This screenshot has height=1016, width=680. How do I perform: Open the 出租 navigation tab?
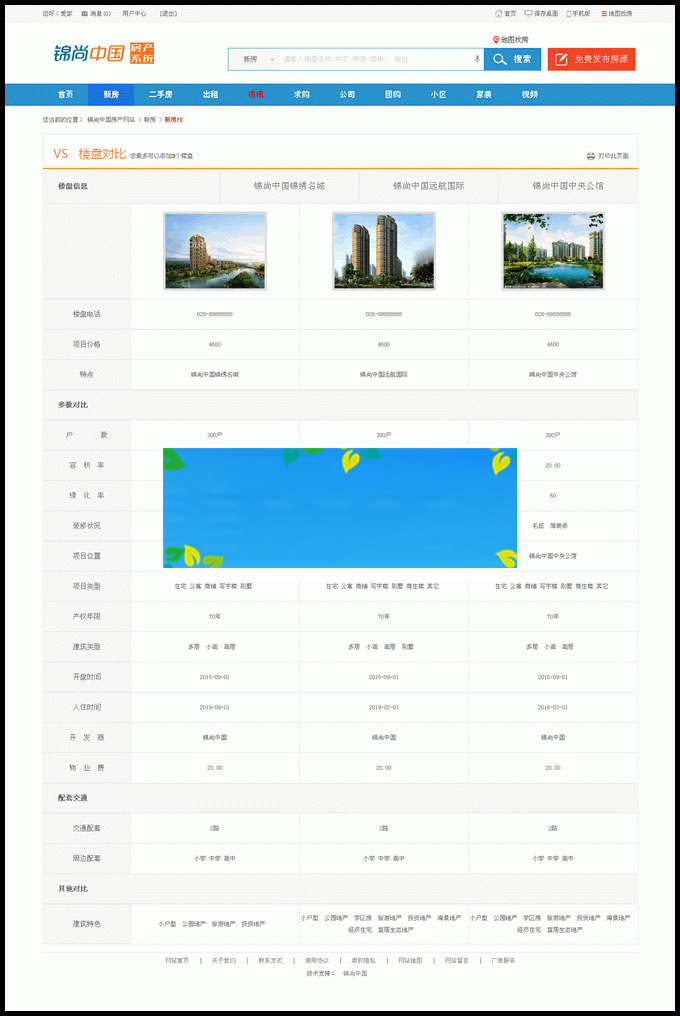click(210, 94)
